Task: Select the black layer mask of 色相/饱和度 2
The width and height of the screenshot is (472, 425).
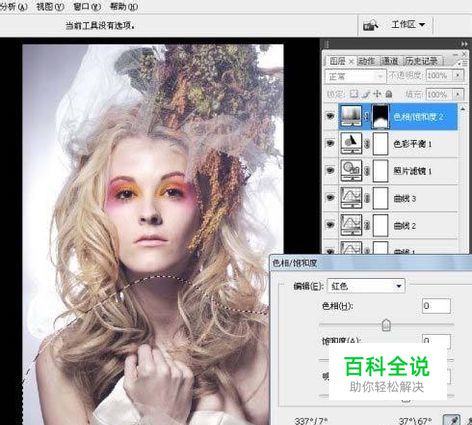Action: pyautogui.click(x=381, y=116)
